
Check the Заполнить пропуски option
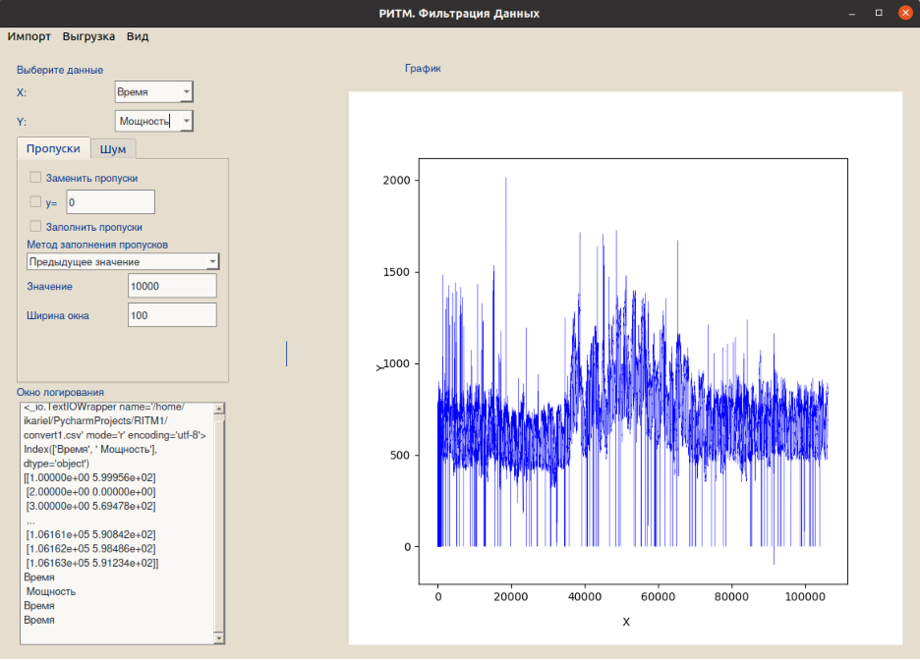coord(36,226)
